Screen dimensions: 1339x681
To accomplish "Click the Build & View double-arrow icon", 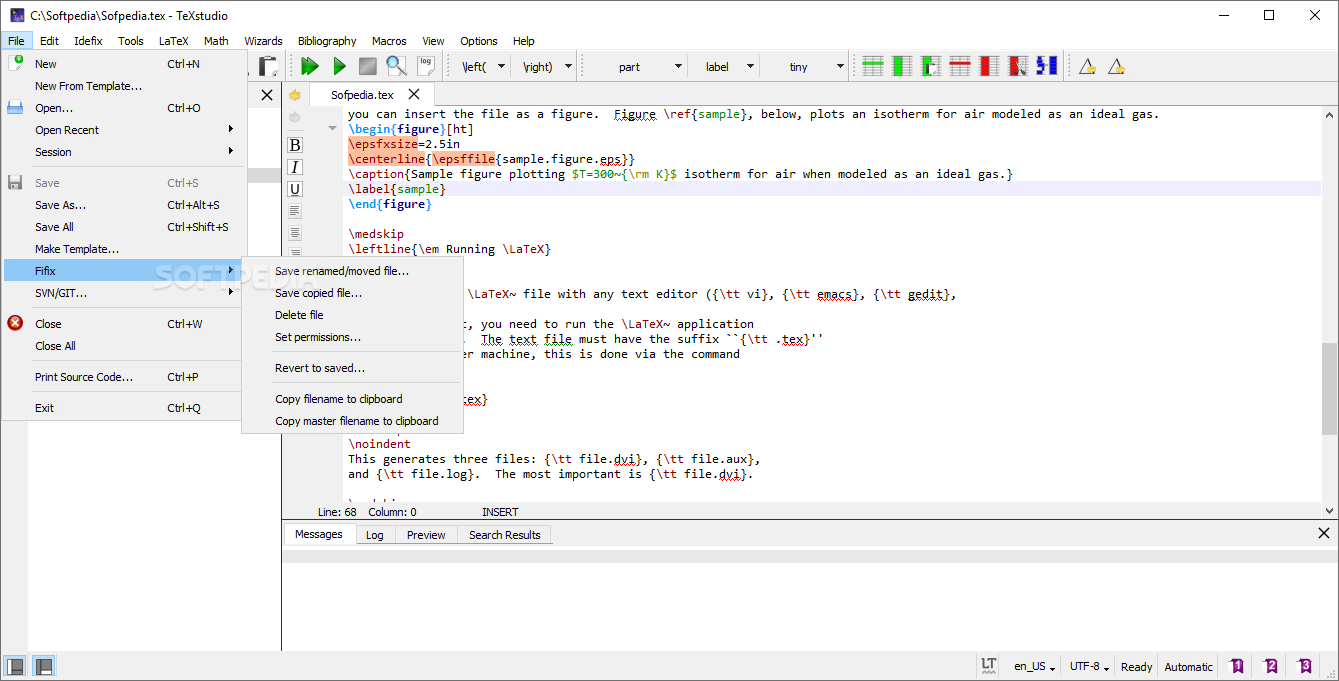I will point(310,66).
